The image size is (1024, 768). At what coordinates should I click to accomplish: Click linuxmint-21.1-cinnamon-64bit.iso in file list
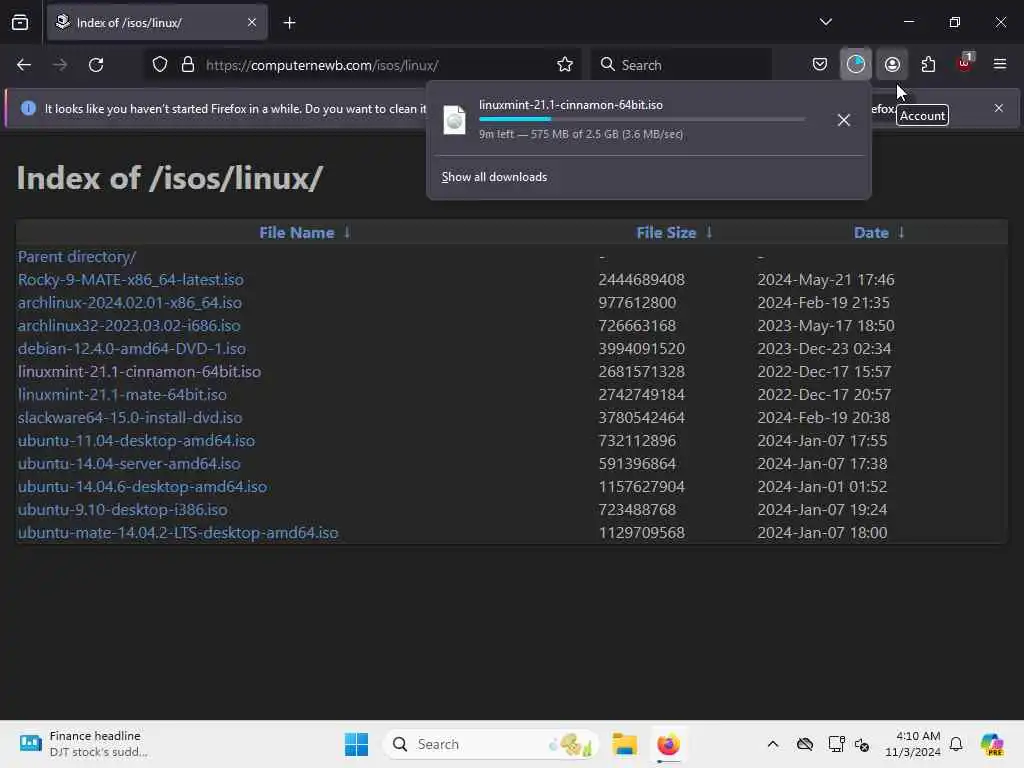tap(139, 372)
